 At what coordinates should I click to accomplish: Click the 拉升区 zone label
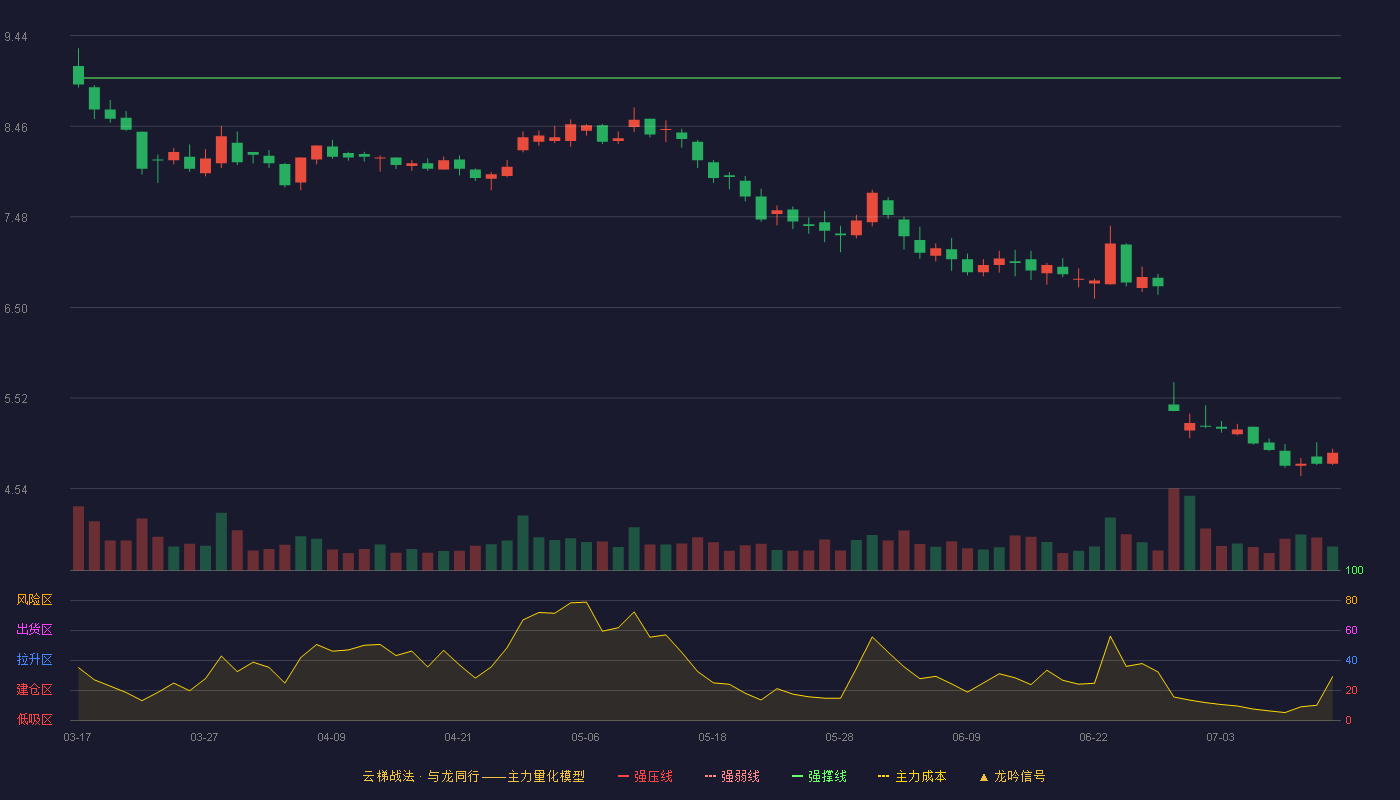click(x=34, y=660)
